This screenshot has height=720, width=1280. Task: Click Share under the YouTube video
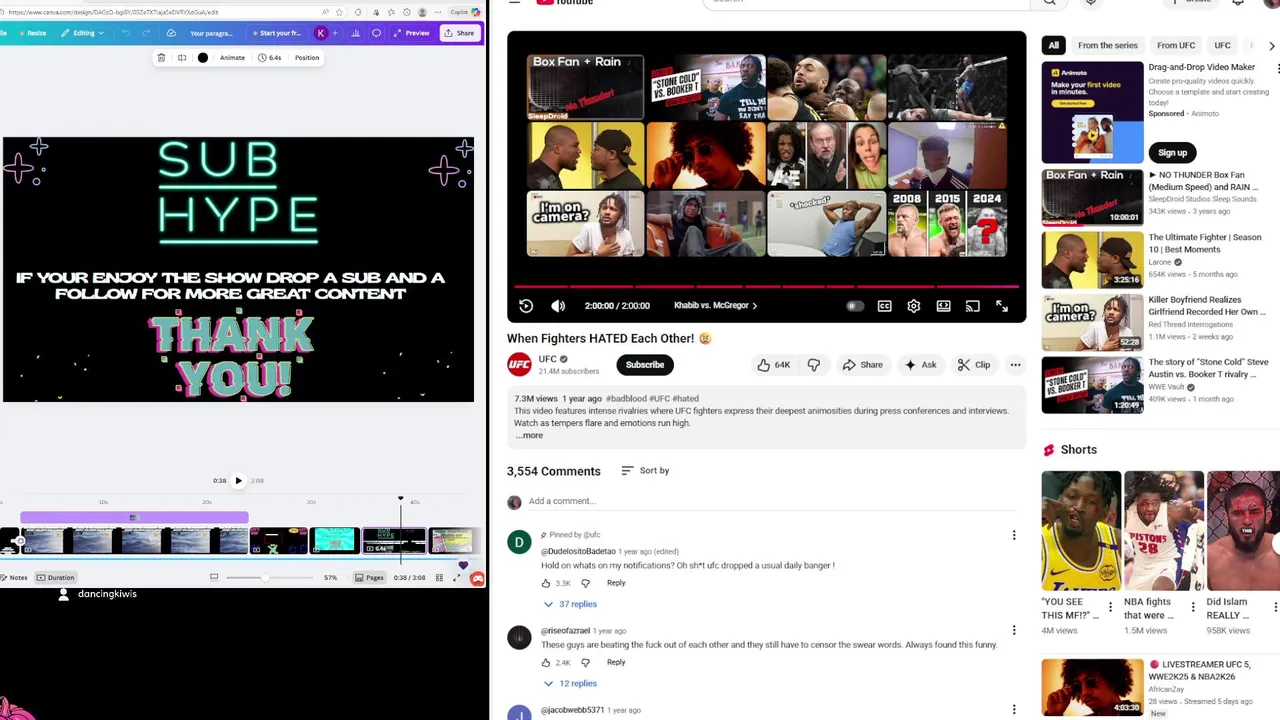point(862,365)
